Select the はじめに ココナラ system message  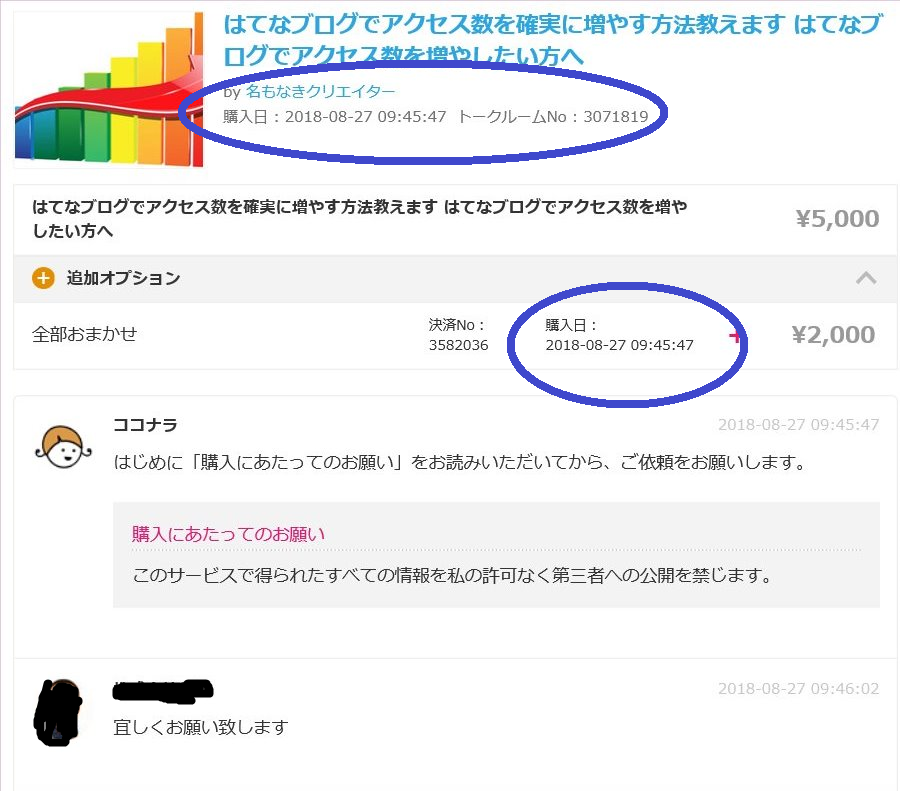[461, 462]
